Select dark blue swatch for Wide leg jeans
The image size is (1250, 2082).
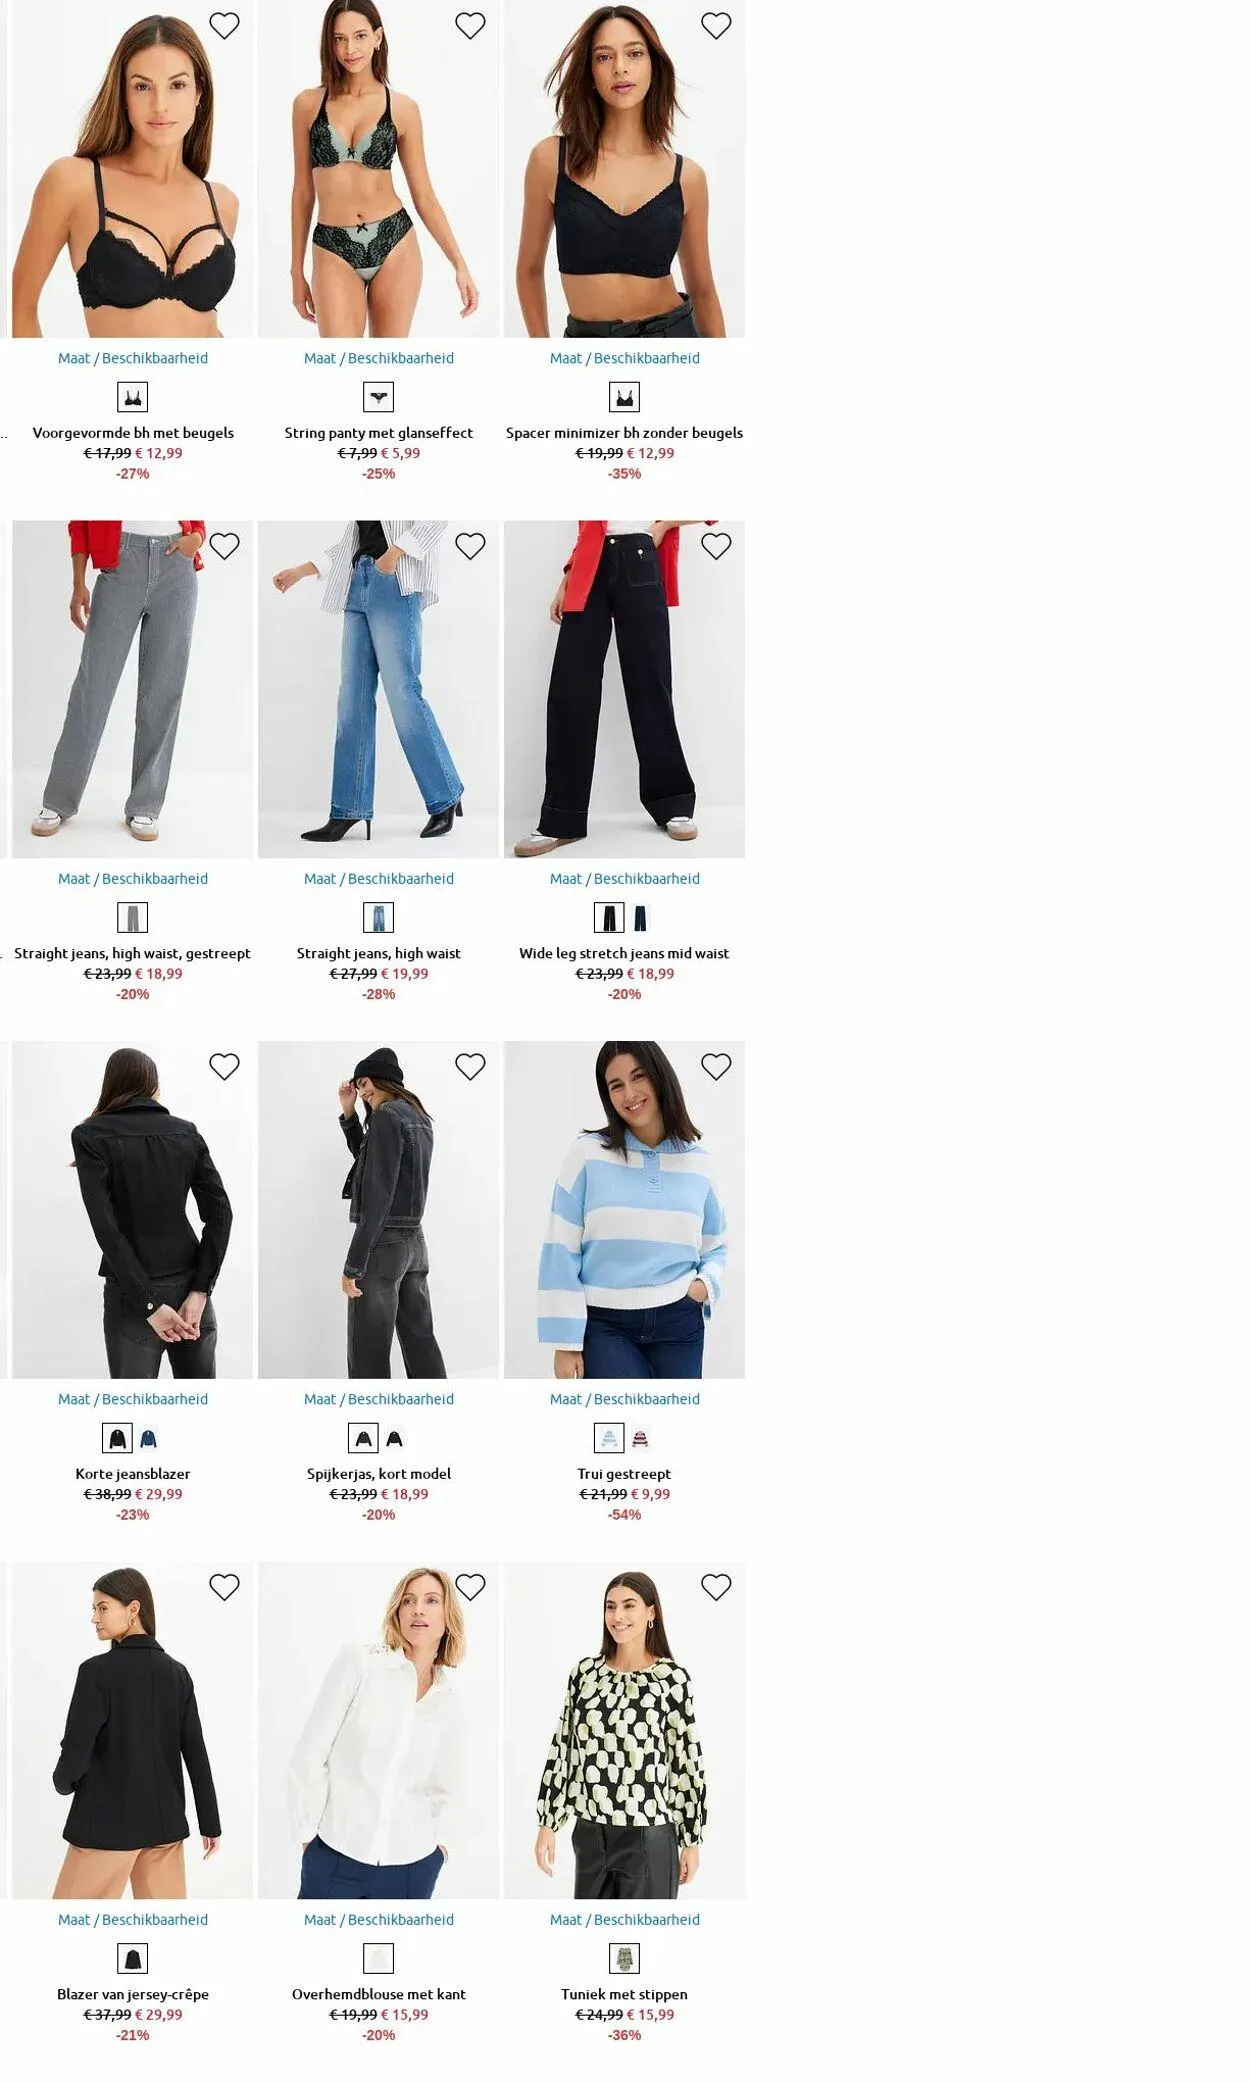pyautogui.click(x=640, y=918)
